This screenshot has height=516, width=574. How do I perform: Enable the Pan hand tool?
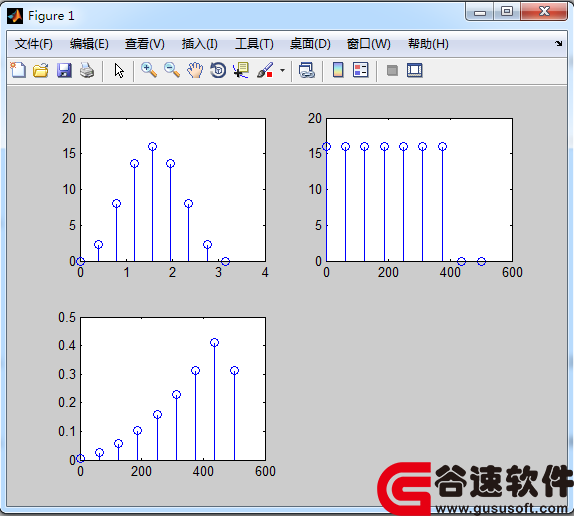195,70
